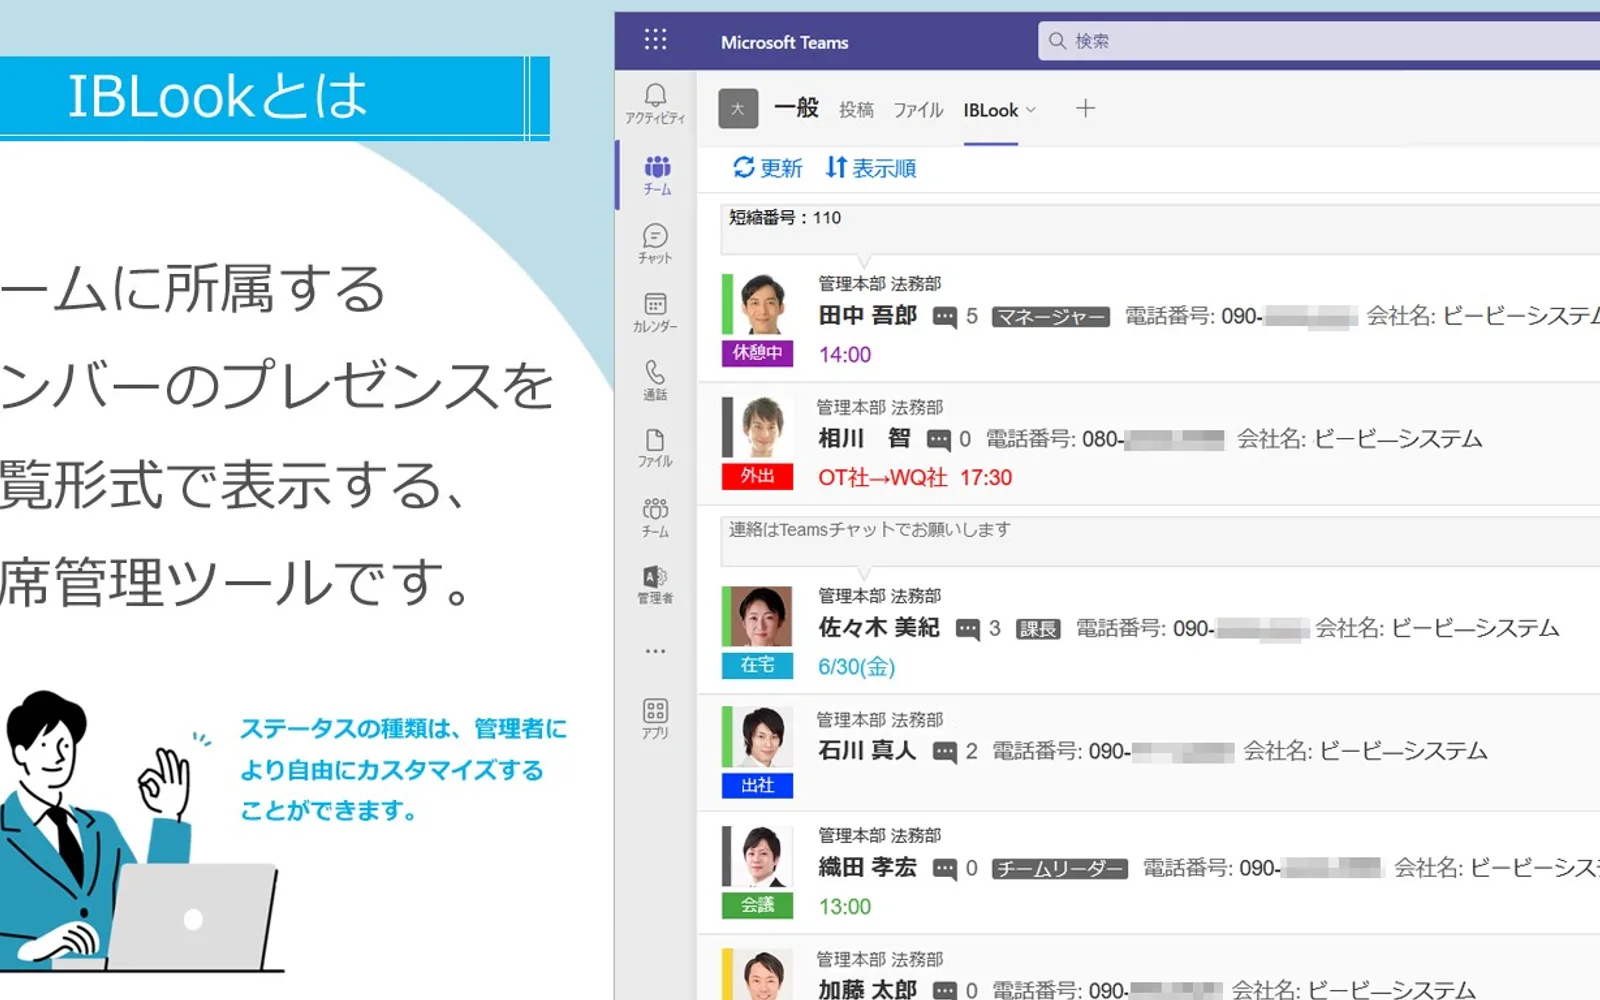Open the Apps (アプリ) sidebar icon
1600x1000 pixels.
[655, 719]
